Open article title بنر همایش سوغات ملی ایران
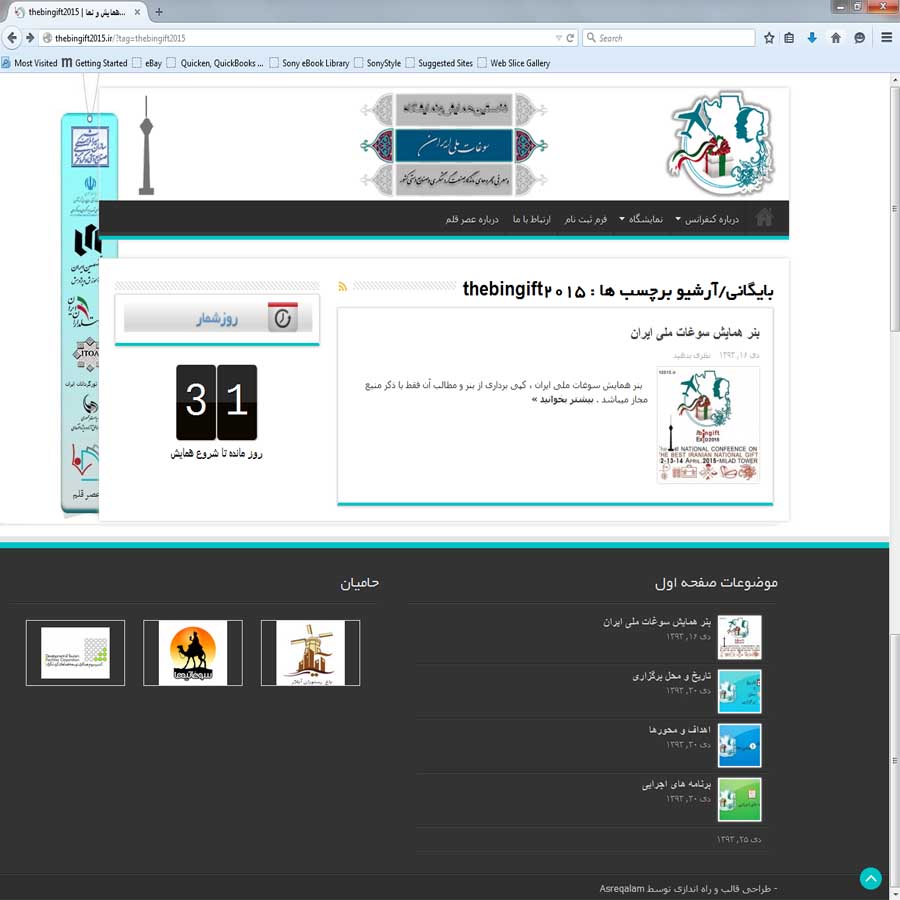900x900 pixels. pyautogui.click(x=695, y=332)
